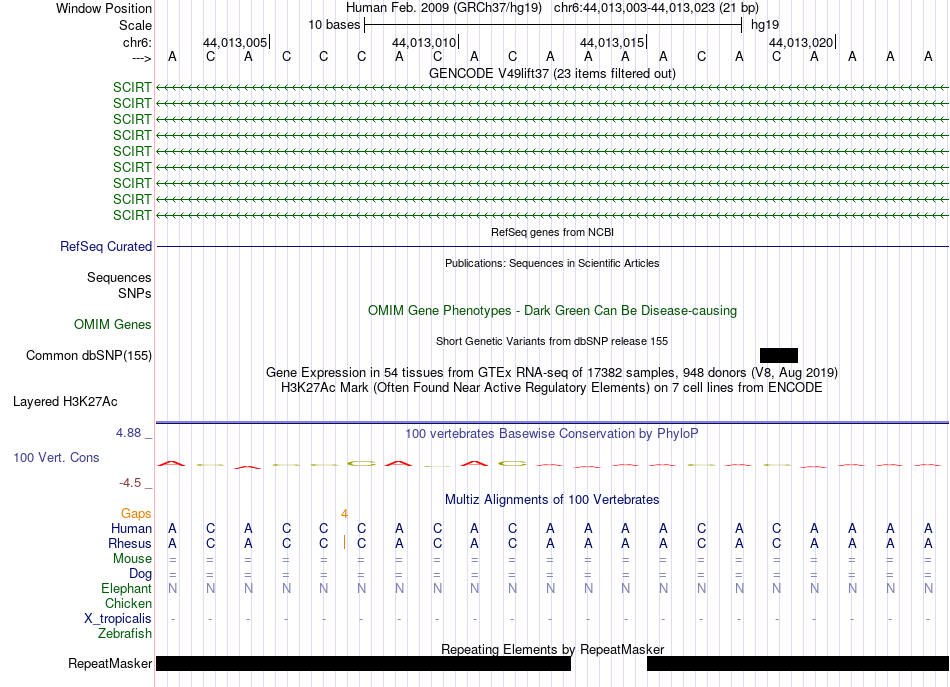The width and height of the screenshot is (950, 687).
Task: Open OMIM Gene Phenotypes track title
Action: pyautogui.click(x=552, y=310)
